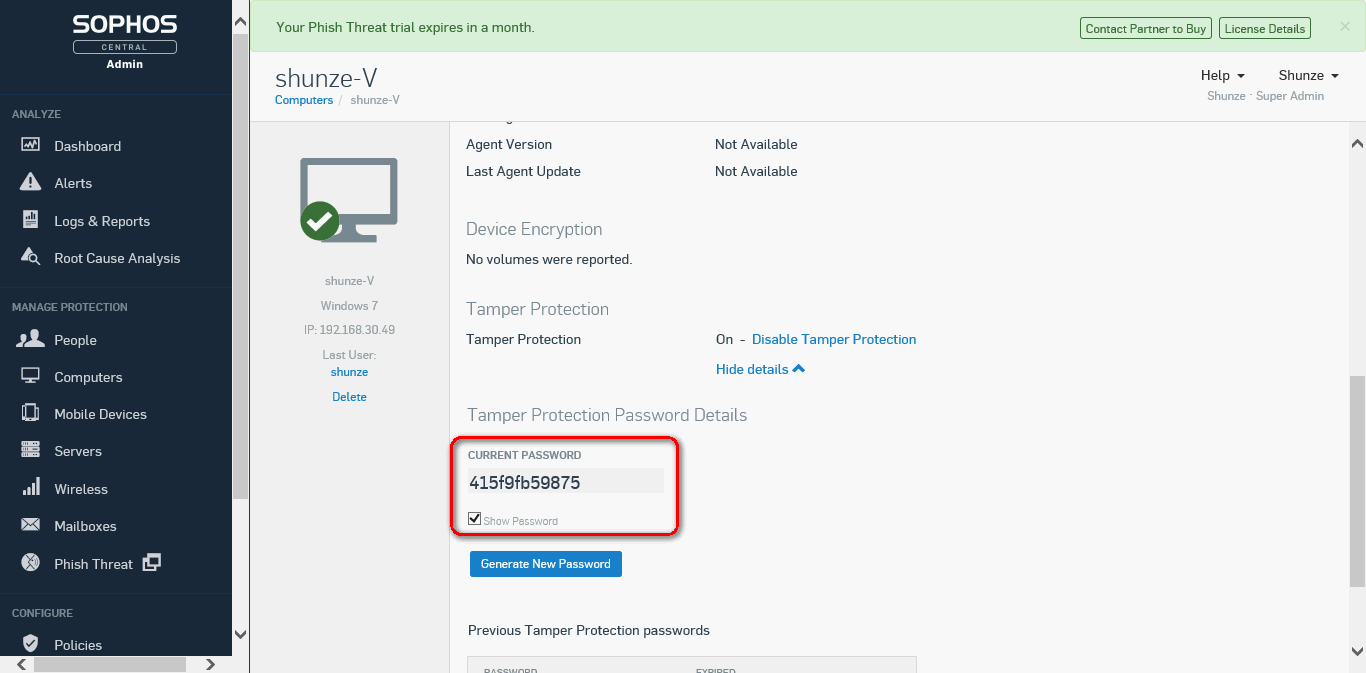This screenshot has width=1366, height=673.
Task: Dismiss the Phish Threat trial banner
Action: click(x=1345, y=27)
